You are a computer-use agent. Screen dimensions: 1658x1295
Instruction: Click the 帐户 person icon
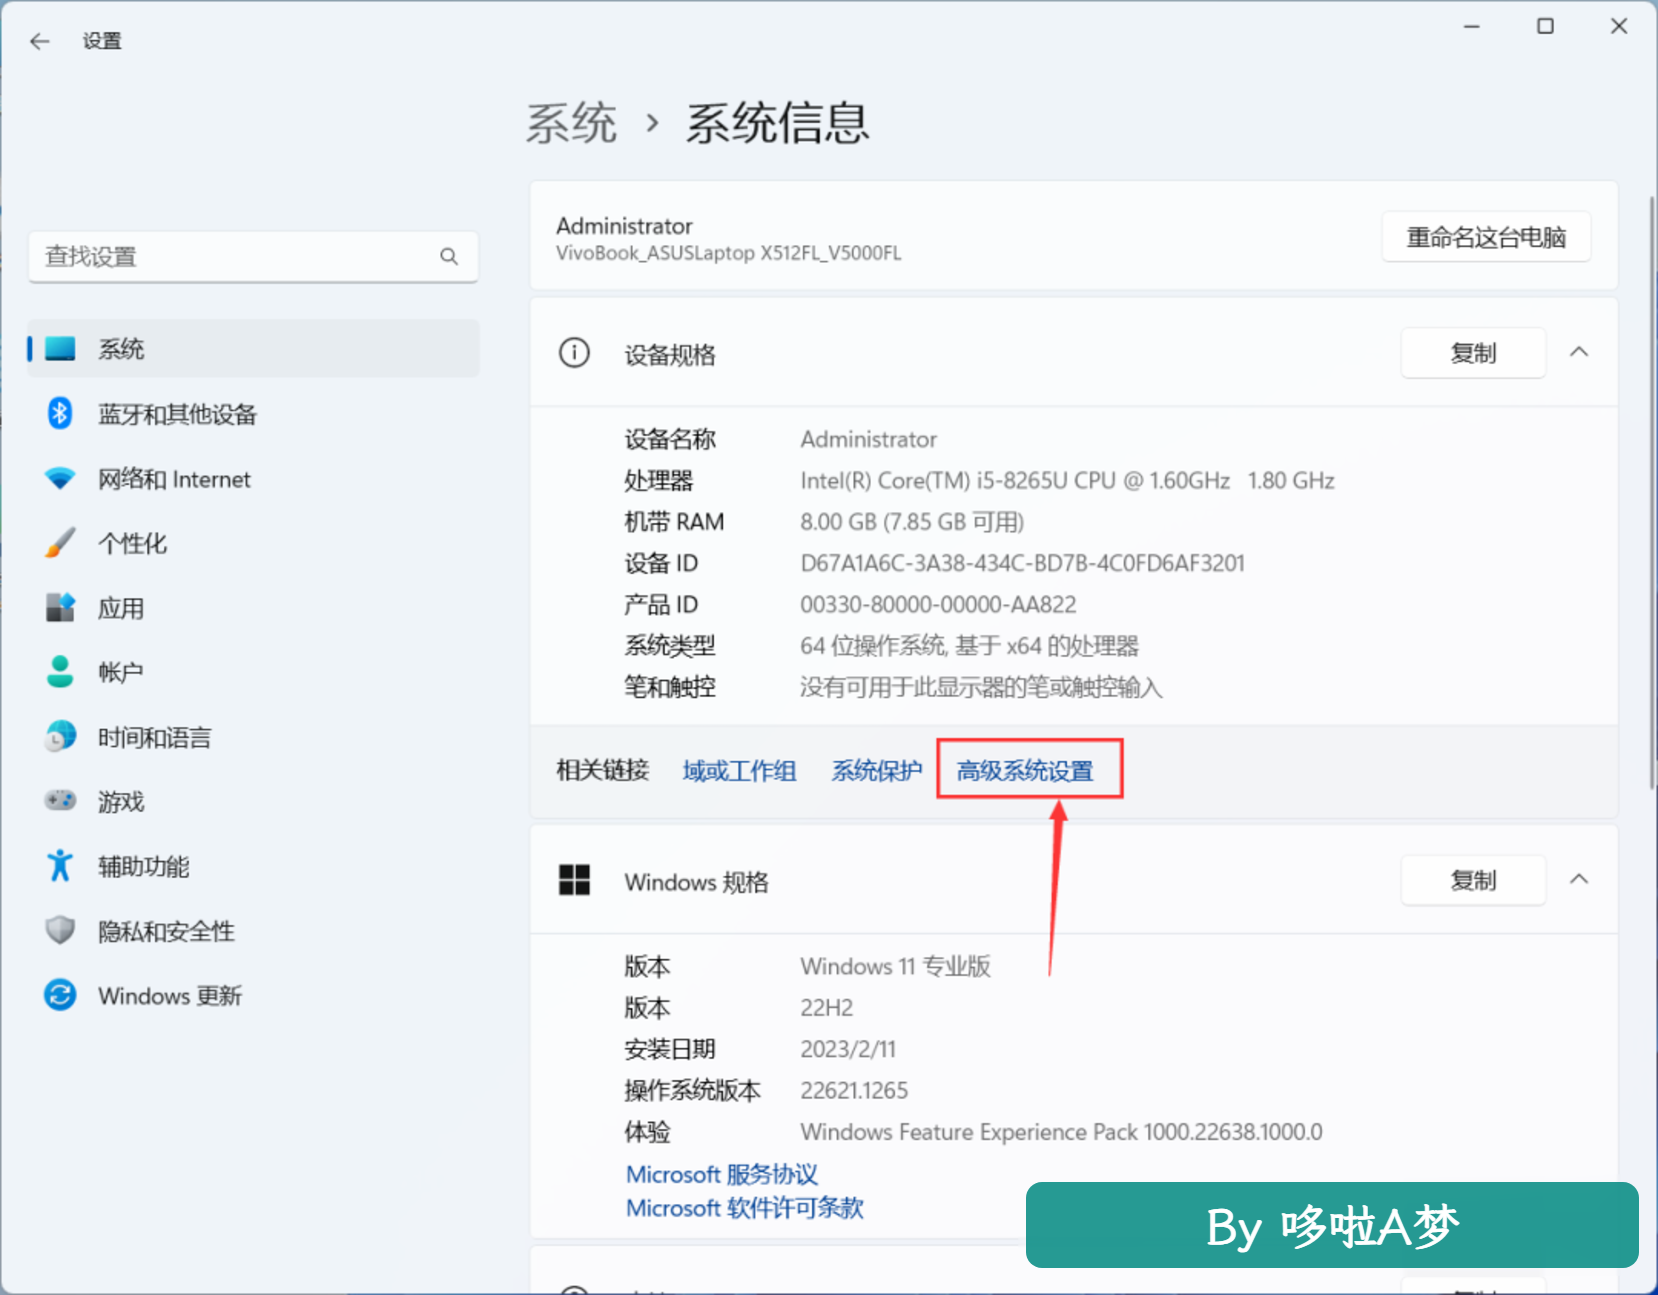pyautogui.click(x=60, y=671)
